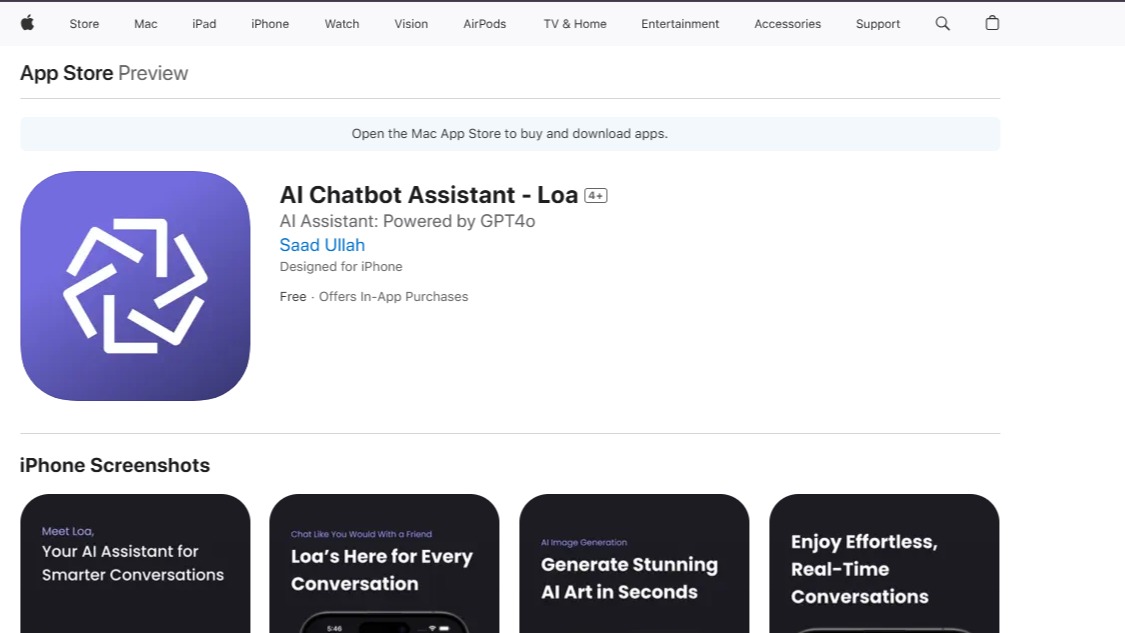This screenshot has height=633, width=1125.
Task: View the Meet Loa screenshot
Action: (x=136, y=563)
